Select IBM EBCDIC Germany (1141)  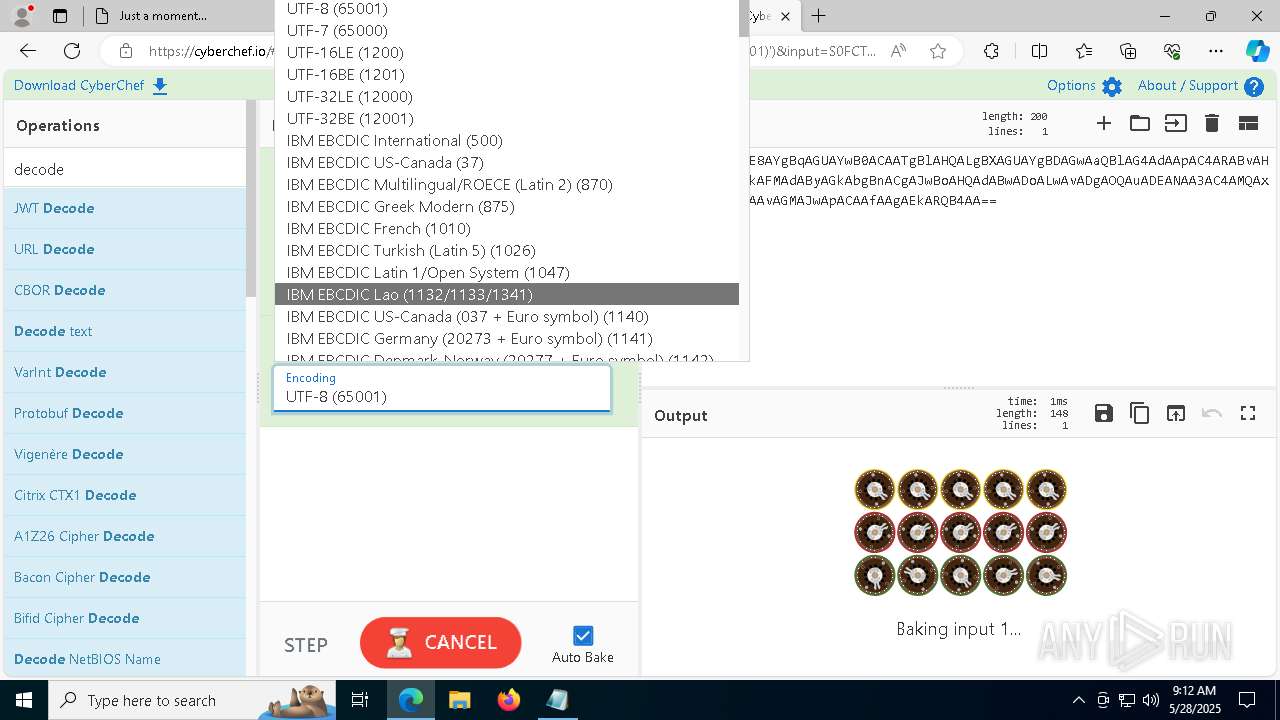click(x=507, y=338)
